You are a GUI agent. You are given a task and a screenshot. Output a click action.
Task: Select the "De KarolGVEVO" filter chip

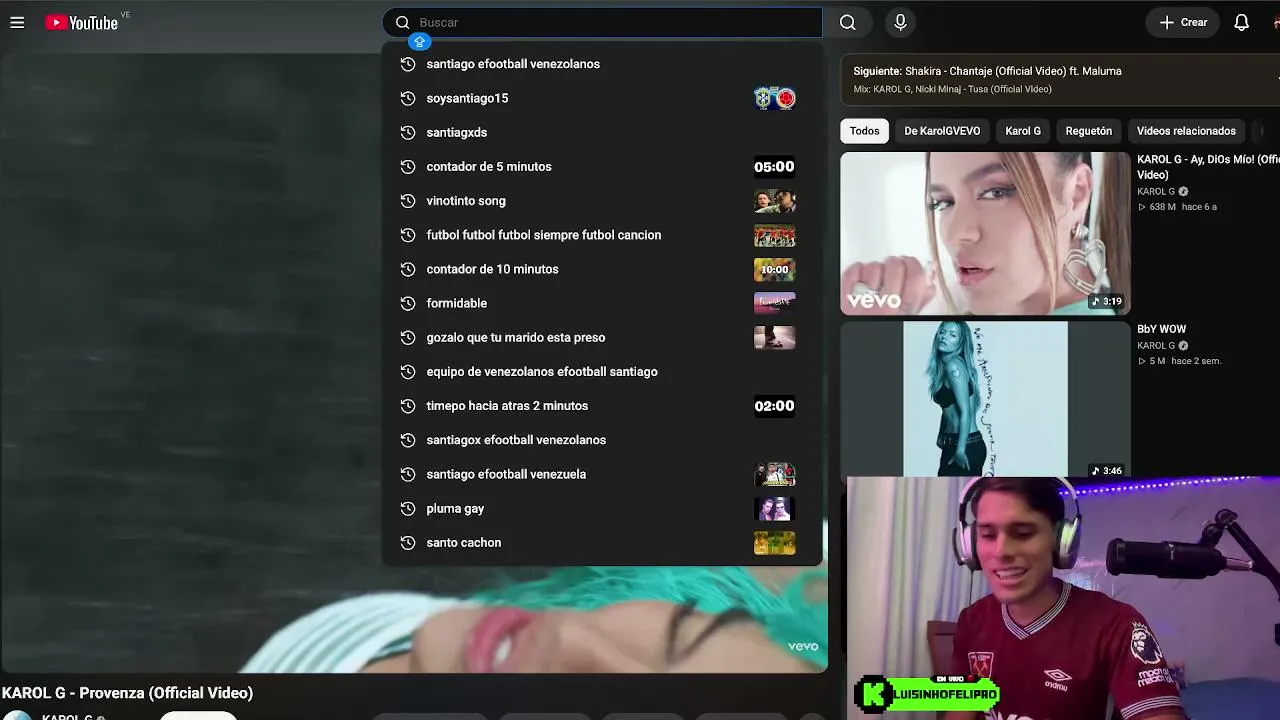point(942,131)
